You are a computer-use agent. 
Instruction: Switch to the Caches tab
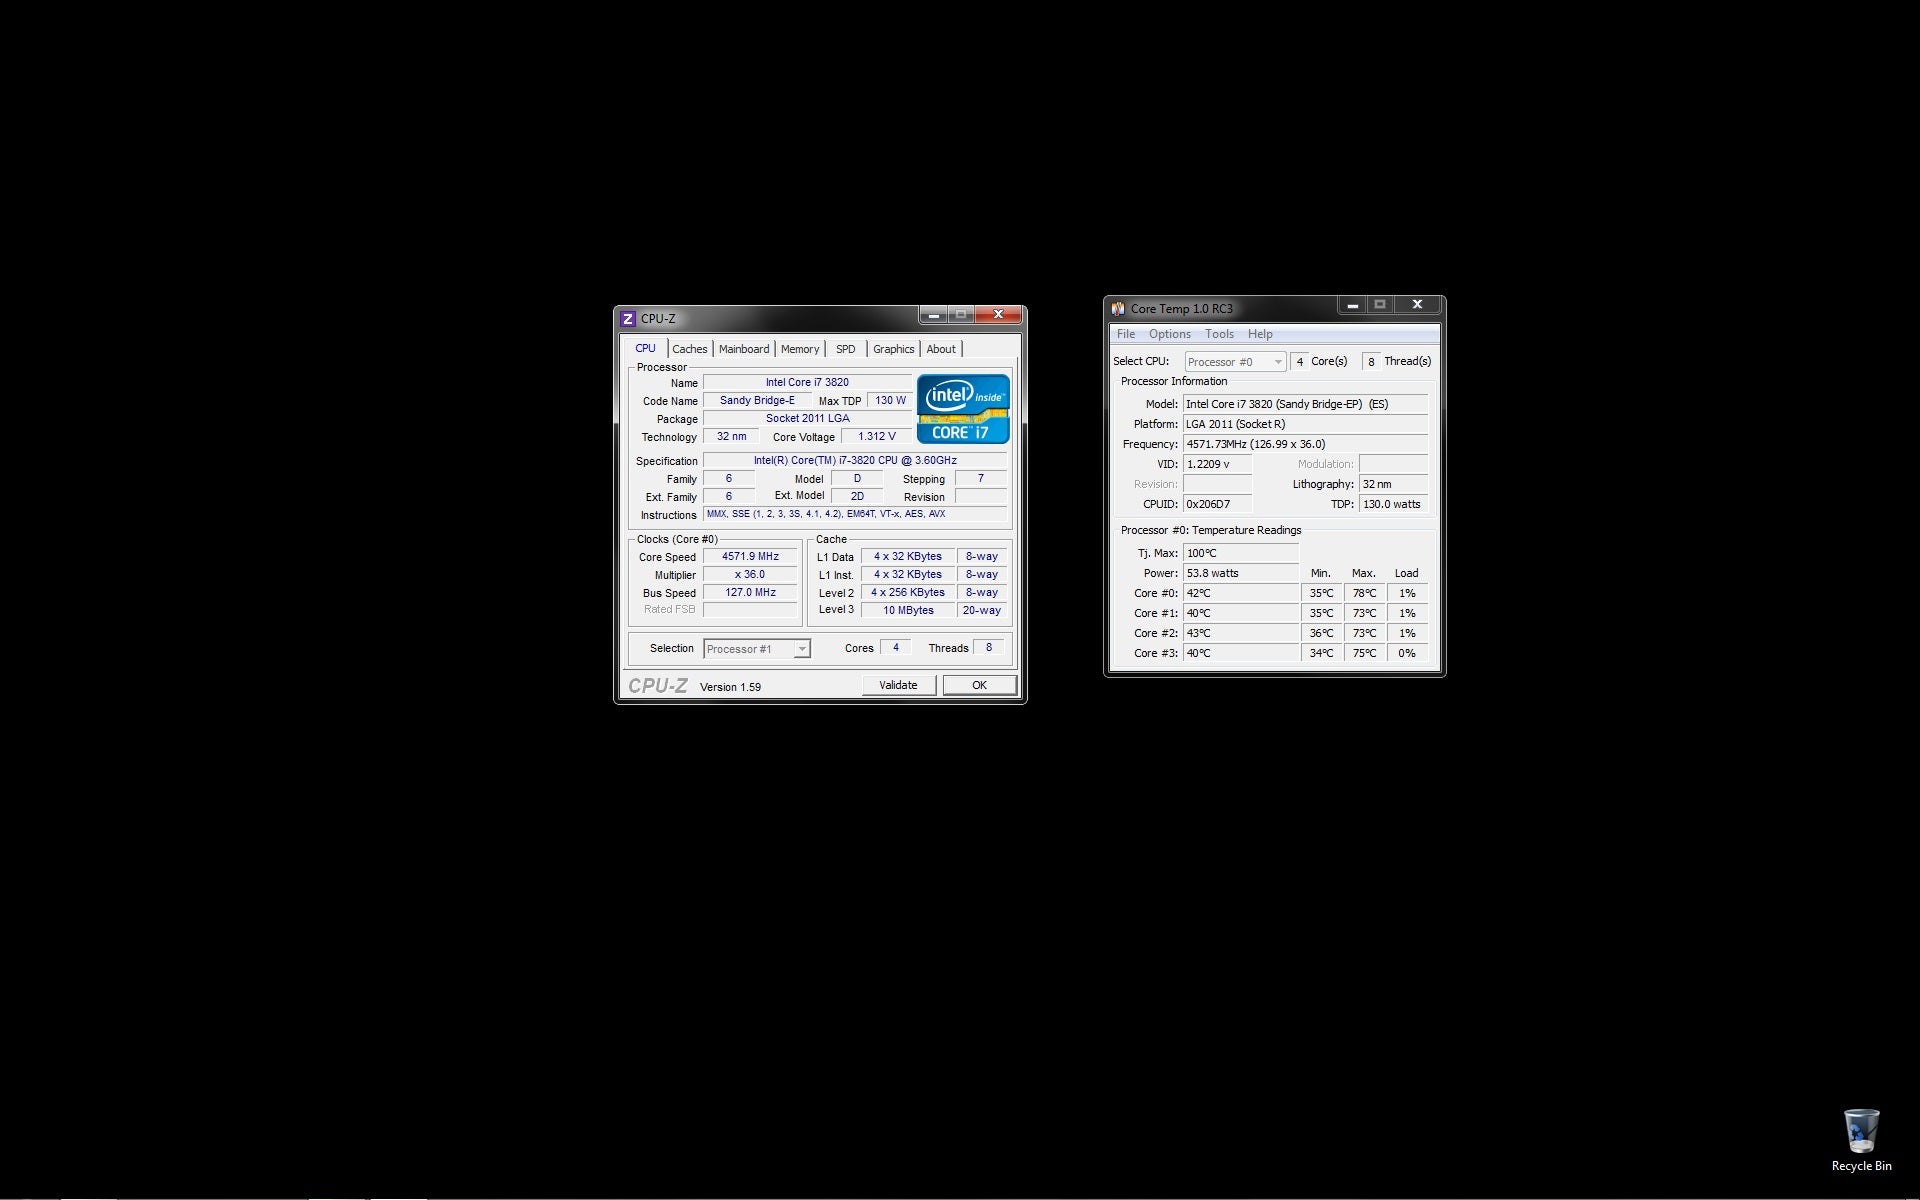click(x=689, y=349)
